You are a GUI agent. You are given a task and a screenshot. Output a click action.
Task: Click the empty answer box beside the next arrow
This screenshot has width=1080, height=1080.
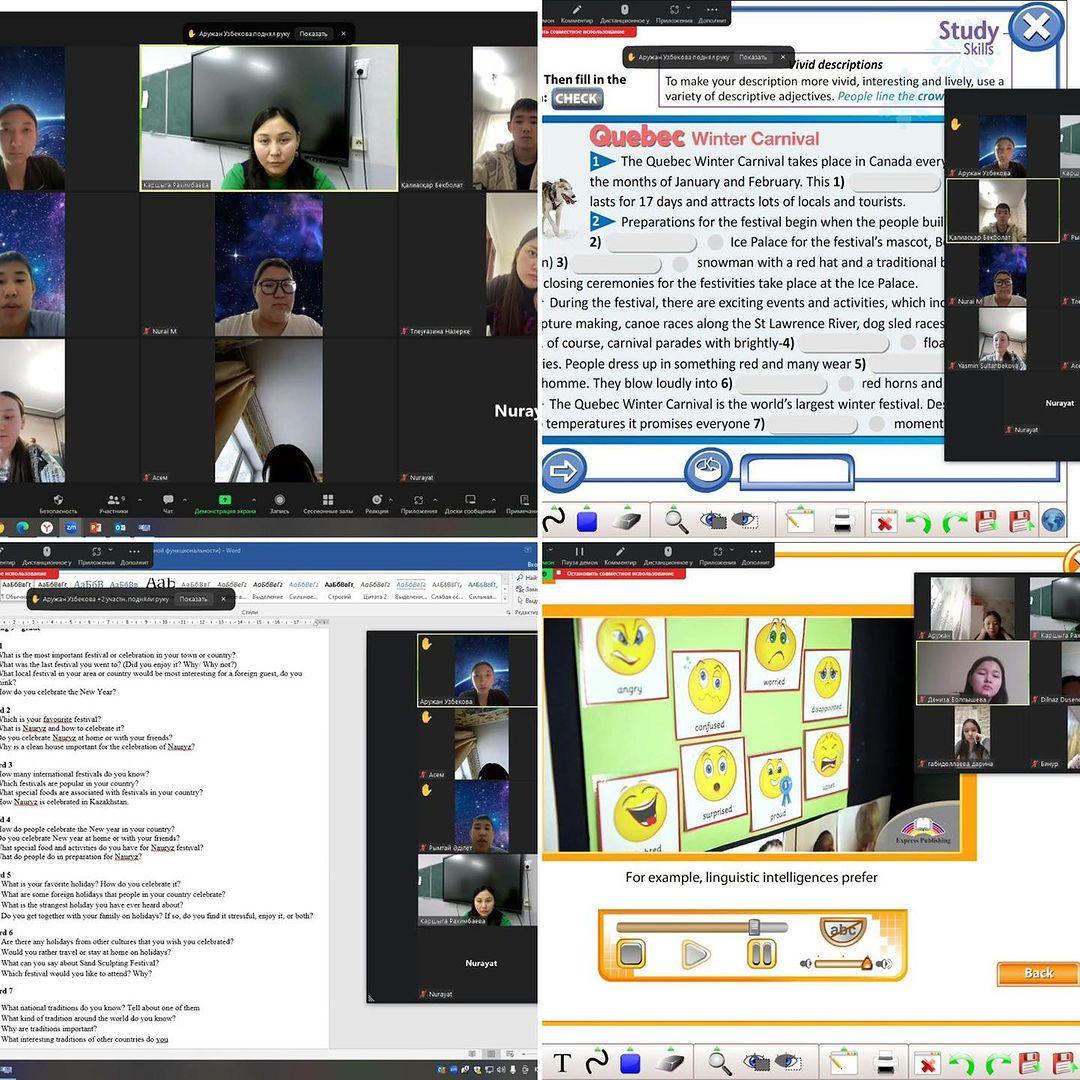tap(798, 471)
